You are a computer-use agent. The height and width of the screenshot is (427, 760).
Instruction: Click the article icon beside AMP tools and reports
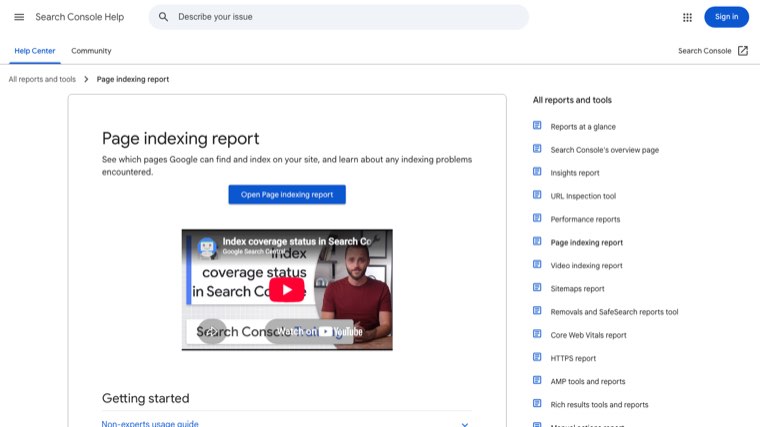(537, 380)
